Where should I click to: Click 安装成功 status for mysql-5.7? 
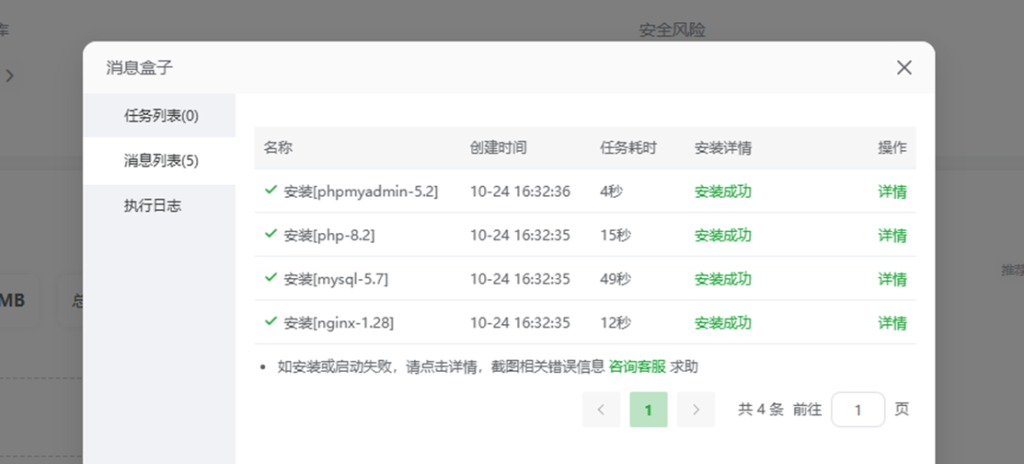click(723, 279)
